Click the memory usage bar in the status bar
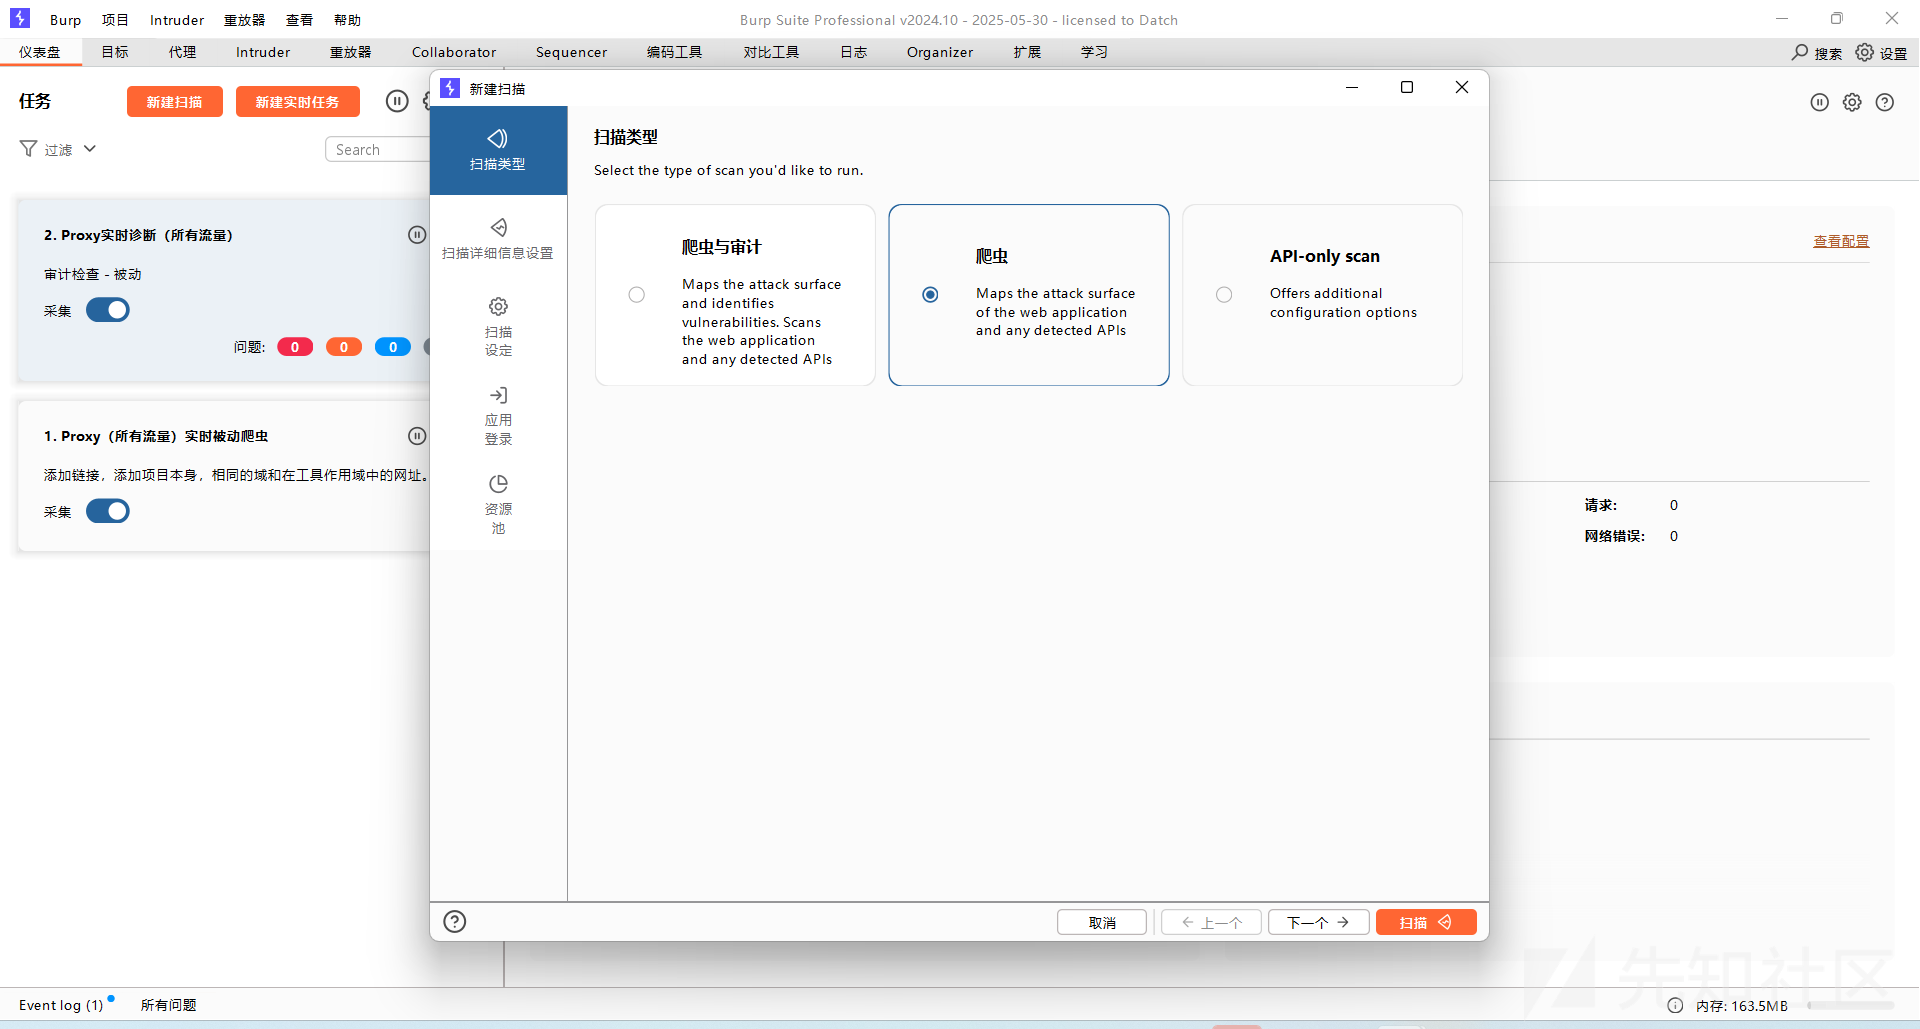This screenshot has height=1029, width=1920. click(1850, 1005)
